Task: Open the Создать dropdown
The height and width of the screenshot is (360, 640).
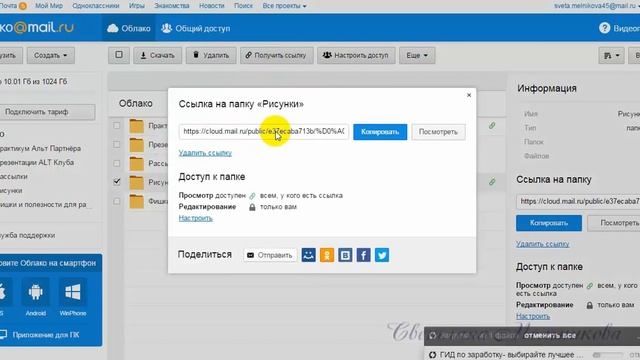Action: [x=51, y=55]
